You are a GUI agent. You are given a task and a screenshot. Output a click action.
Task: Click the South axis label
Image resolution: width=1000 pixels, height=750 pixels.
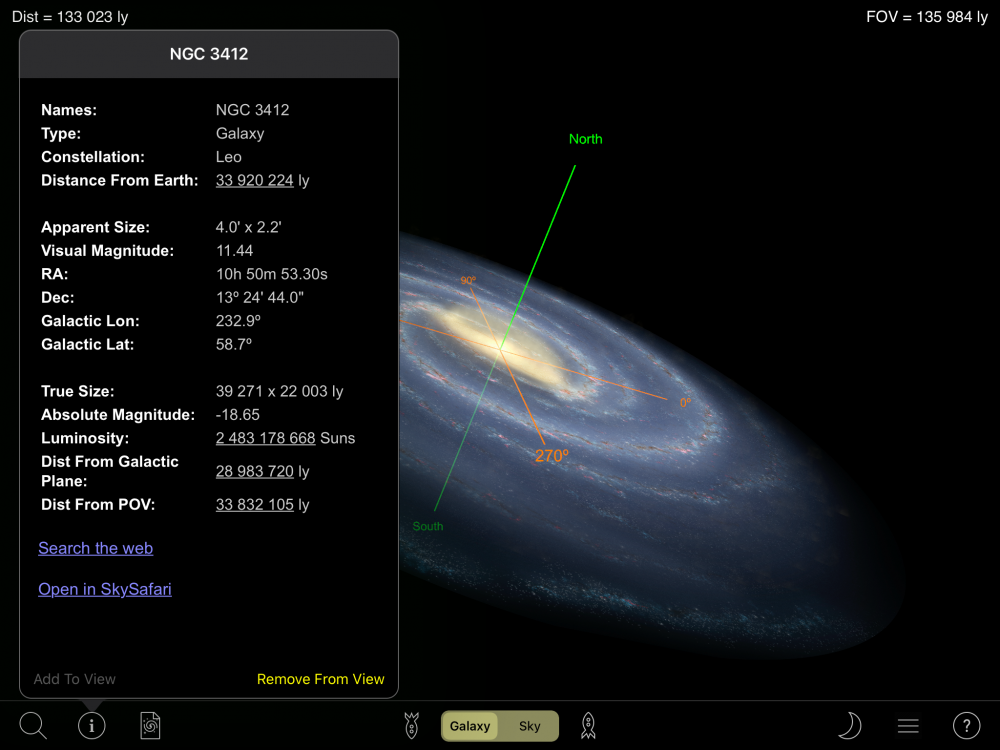[x=427, y=526]
